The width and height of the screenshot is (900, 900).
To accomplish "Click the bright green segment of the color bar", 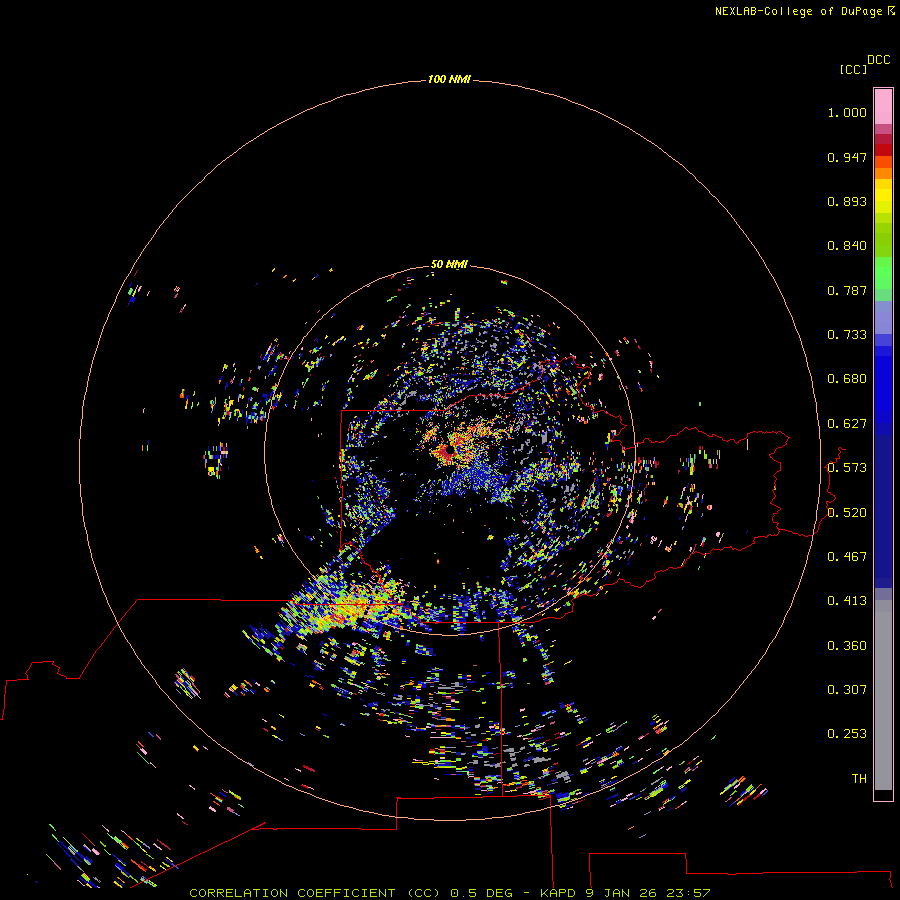I will click(883, 273).
